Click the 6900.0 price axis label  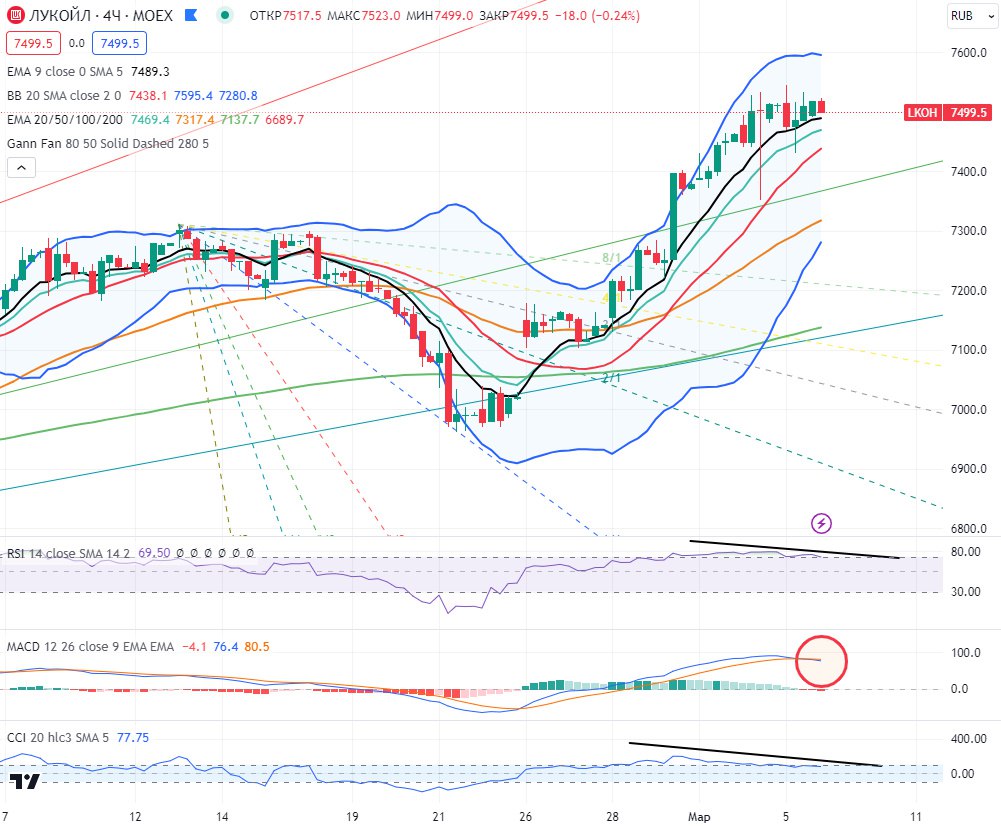[x=968, y=469]
